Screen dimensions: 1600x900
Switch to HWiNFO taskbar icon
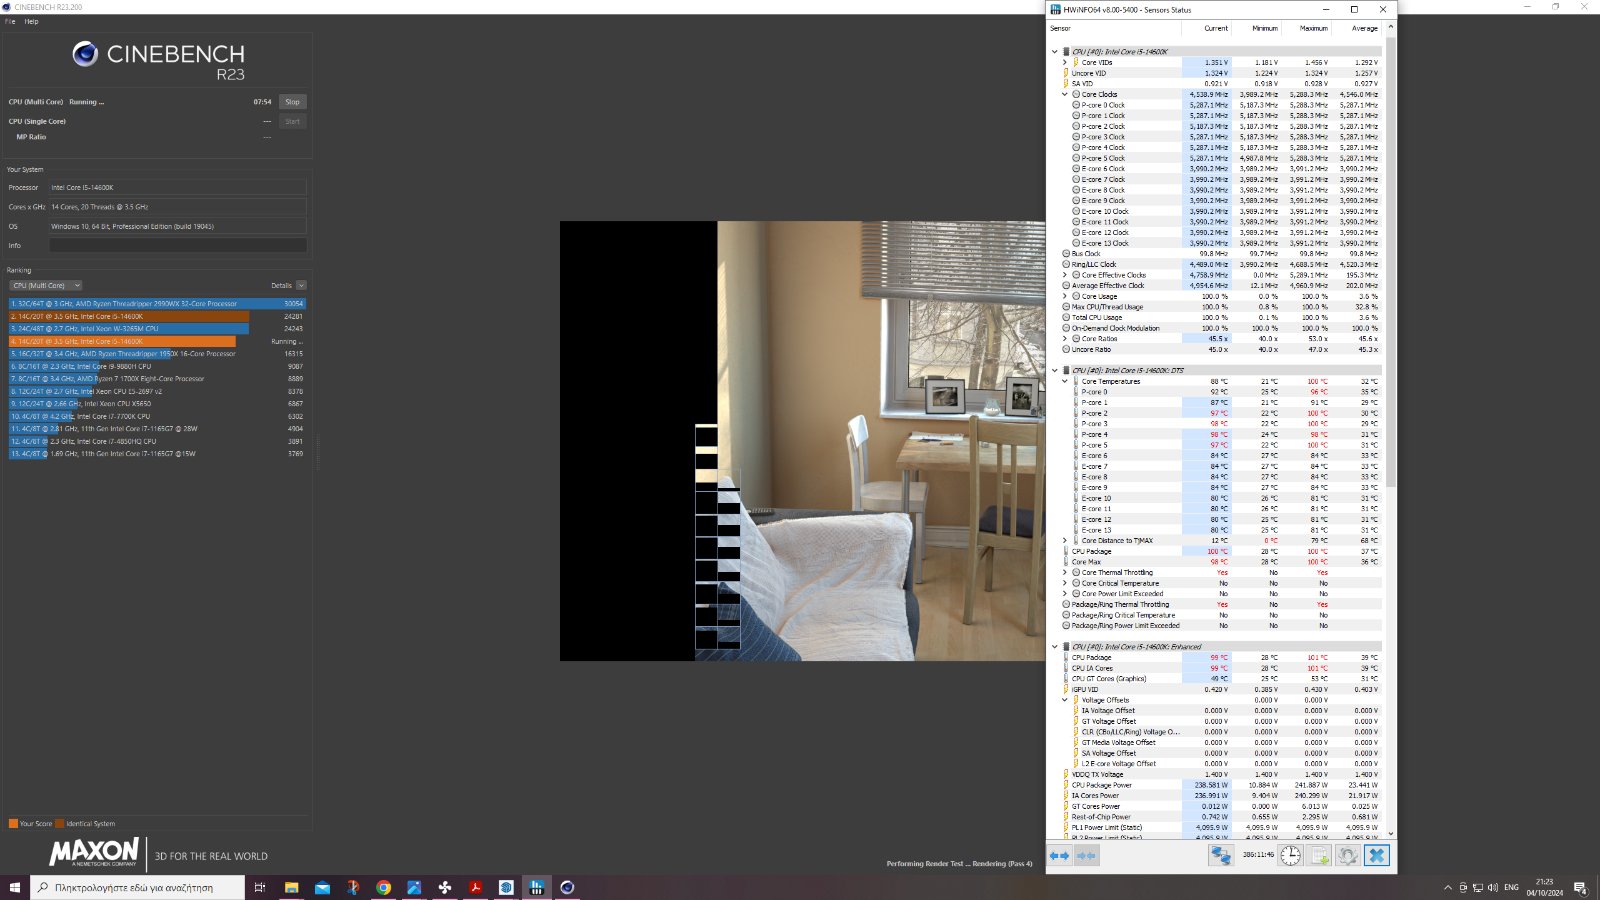click(536, 887)
